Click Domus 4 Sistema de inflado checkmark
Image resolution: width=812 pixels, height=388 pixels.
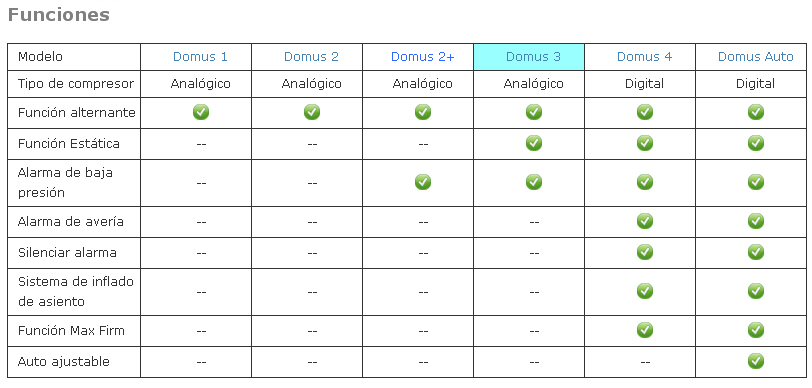(x=645, y=291)
